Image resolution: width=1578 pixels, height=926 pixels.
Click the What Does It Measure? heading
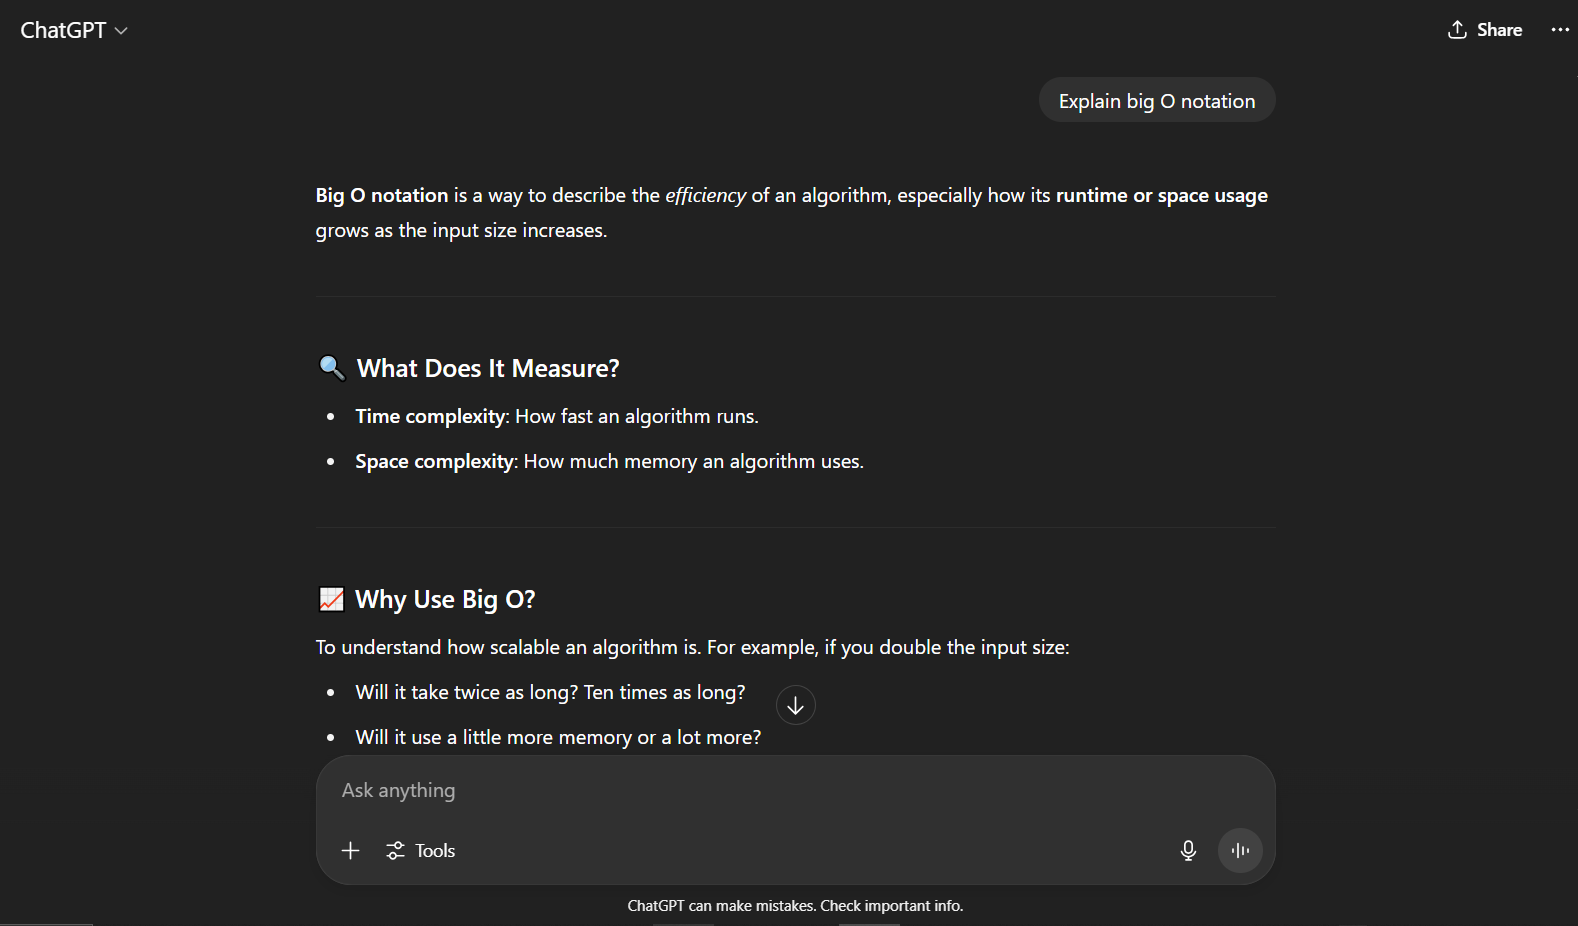tap(488, 369)
